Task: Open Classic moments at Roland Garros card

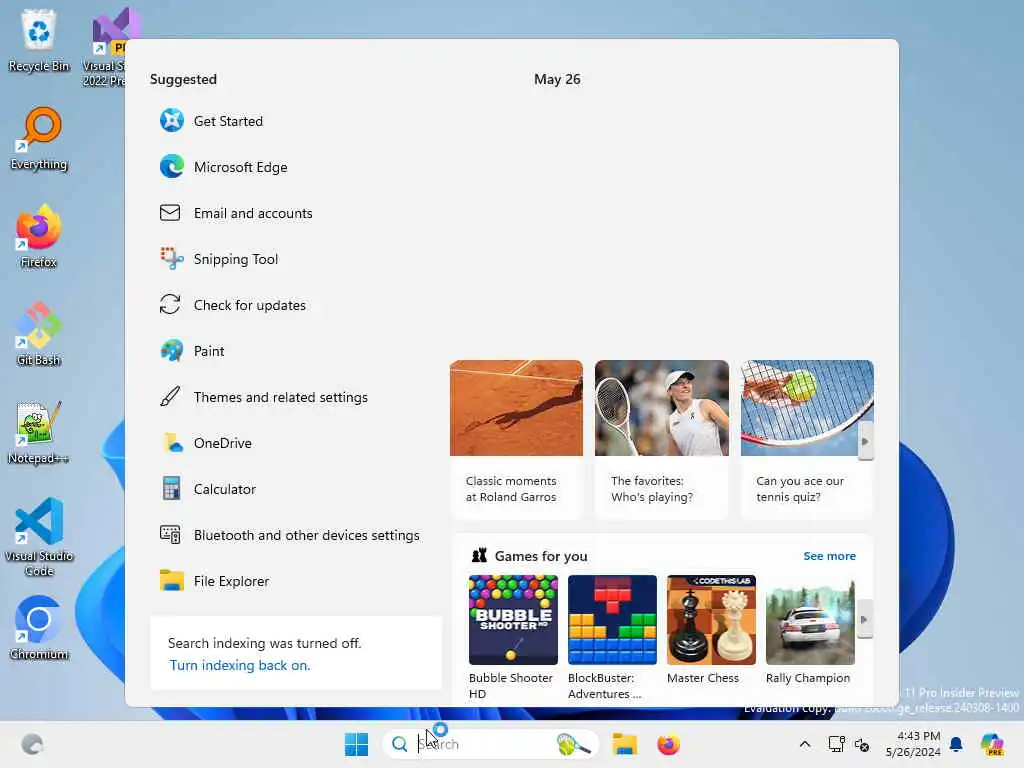Action: (516, 439)
